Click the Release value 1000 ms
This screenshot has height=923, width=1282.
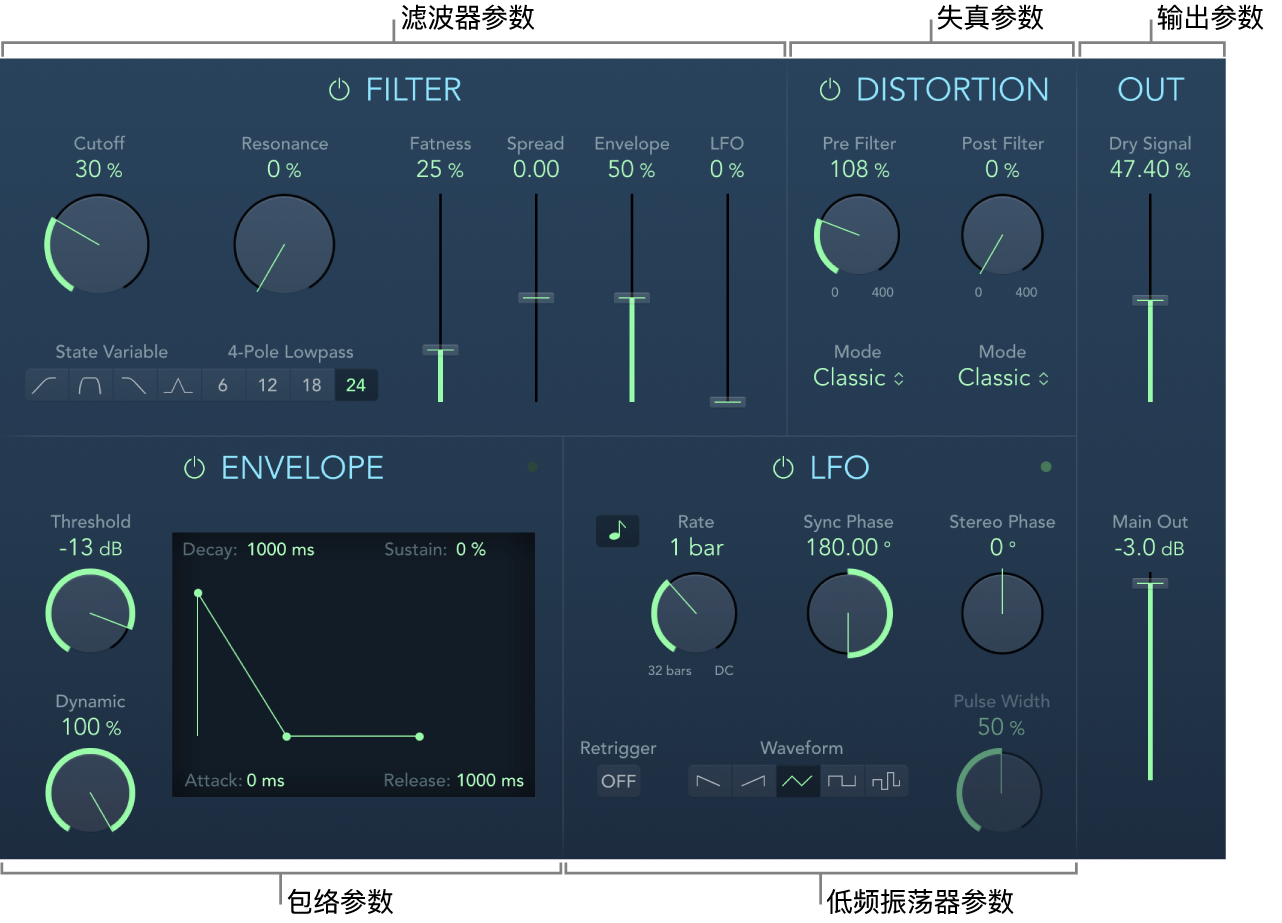(x=490, y=780)
